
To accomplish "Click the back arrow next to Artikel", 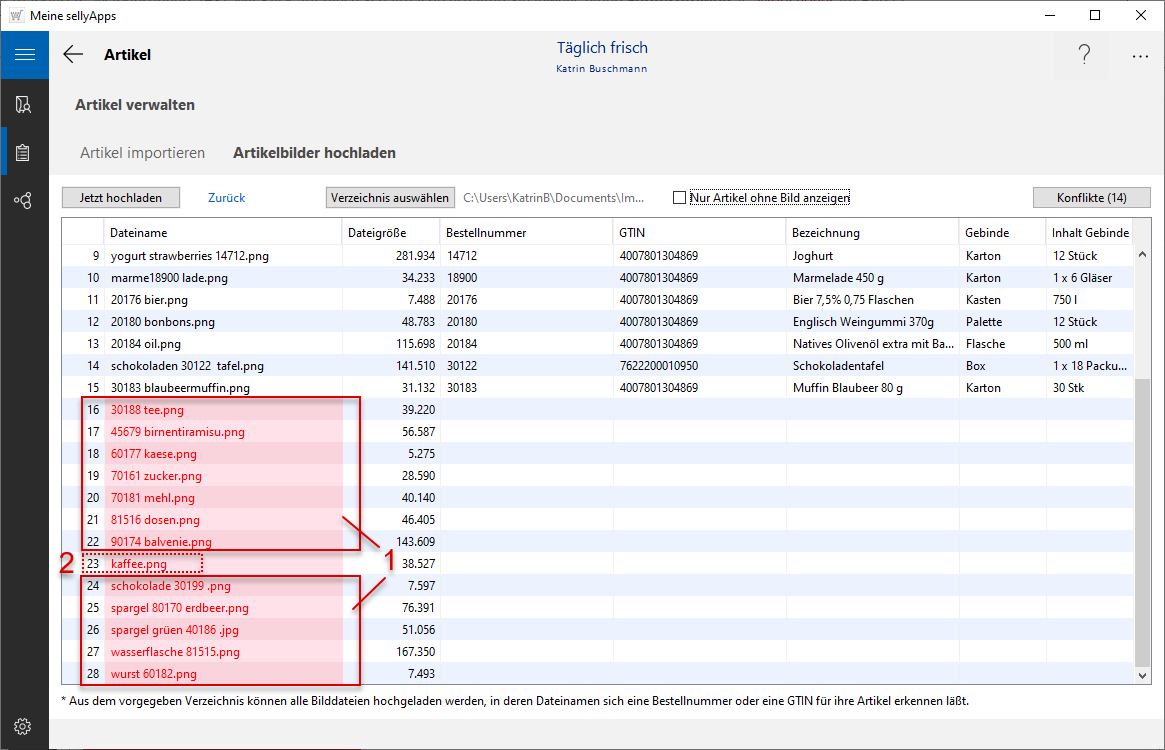I will point(73,55).
